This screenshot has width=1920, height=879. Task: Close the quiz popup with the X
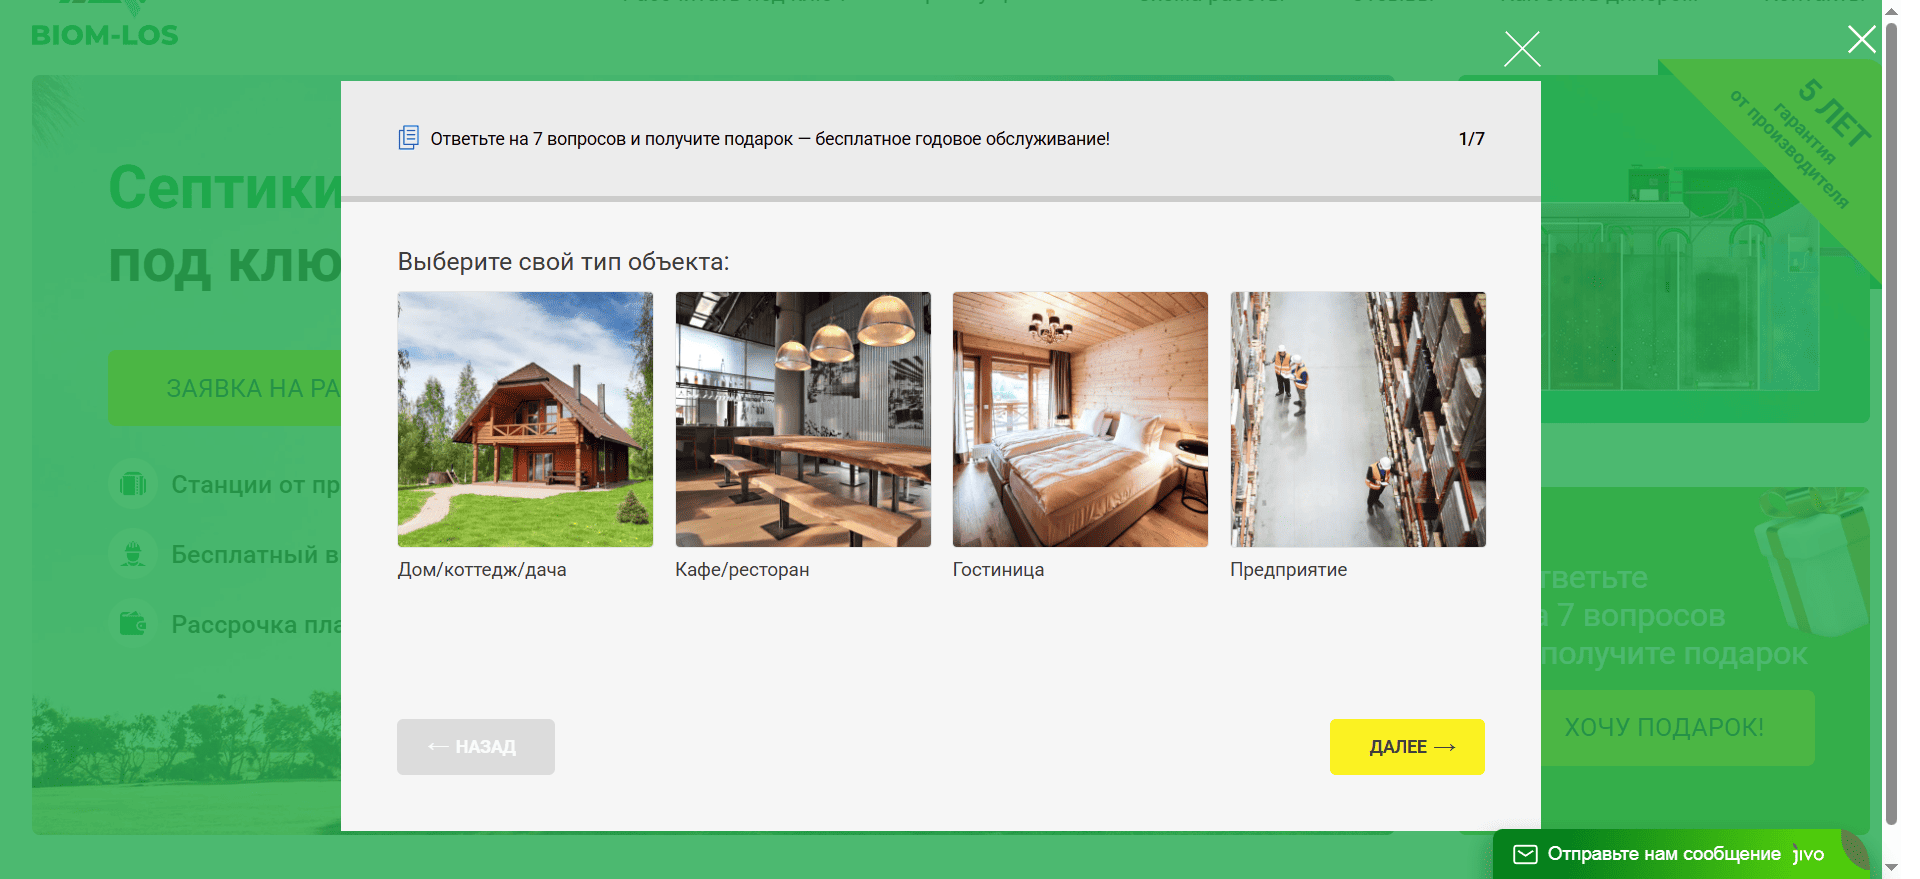[x=1522, y=49]
